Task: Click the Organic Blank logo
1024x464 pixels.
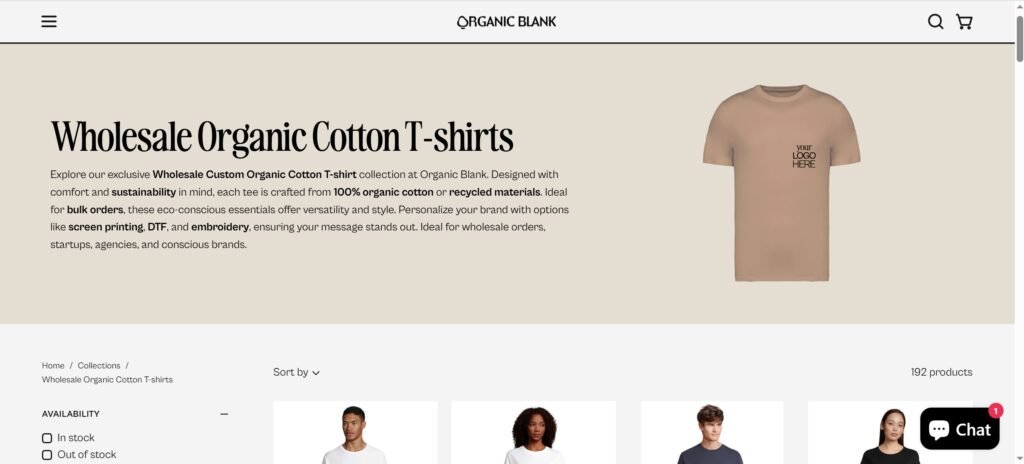Action: (x=507, y=22)
